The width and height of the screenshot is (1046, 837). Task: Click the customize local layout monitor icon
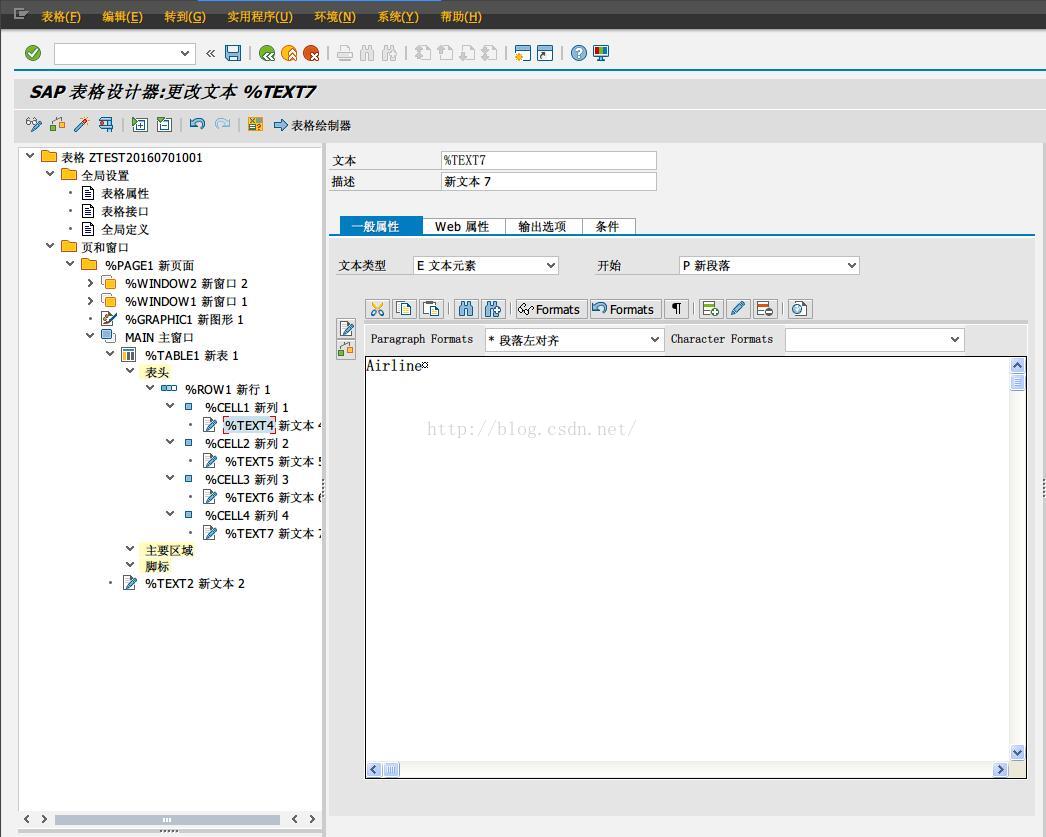coord(601,53)
